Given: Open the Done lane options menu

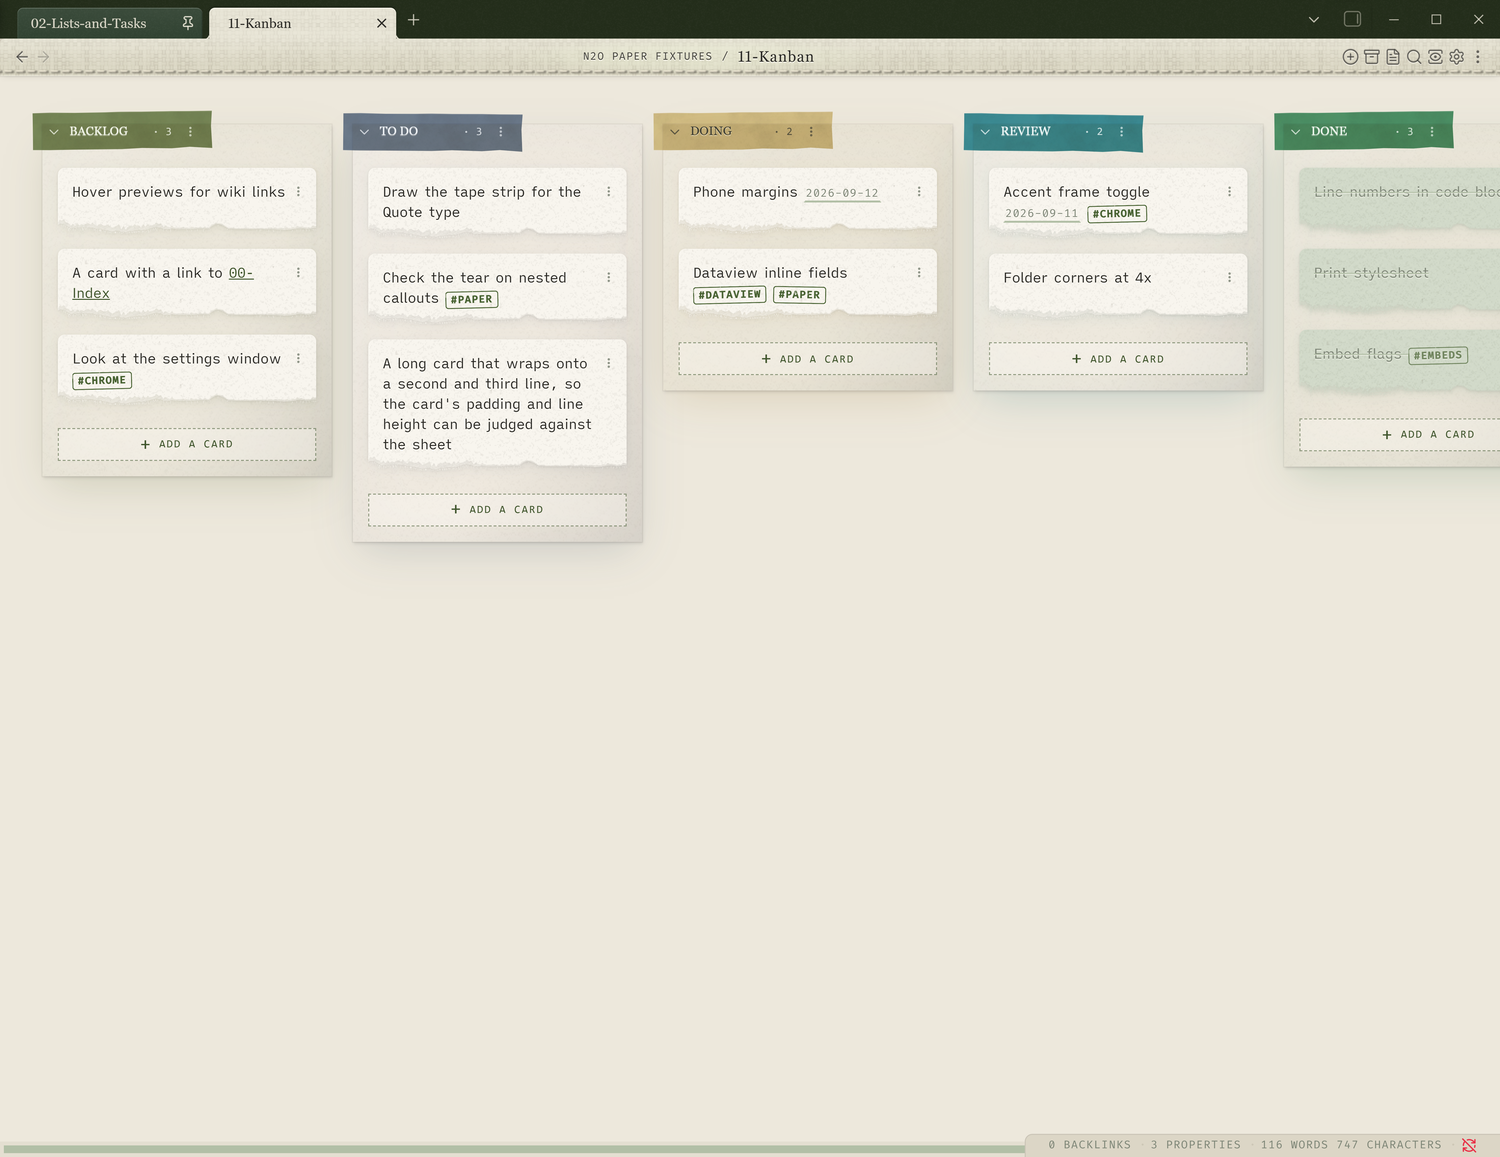Looking at the screenshot, I should click(x=1432, y=131).
